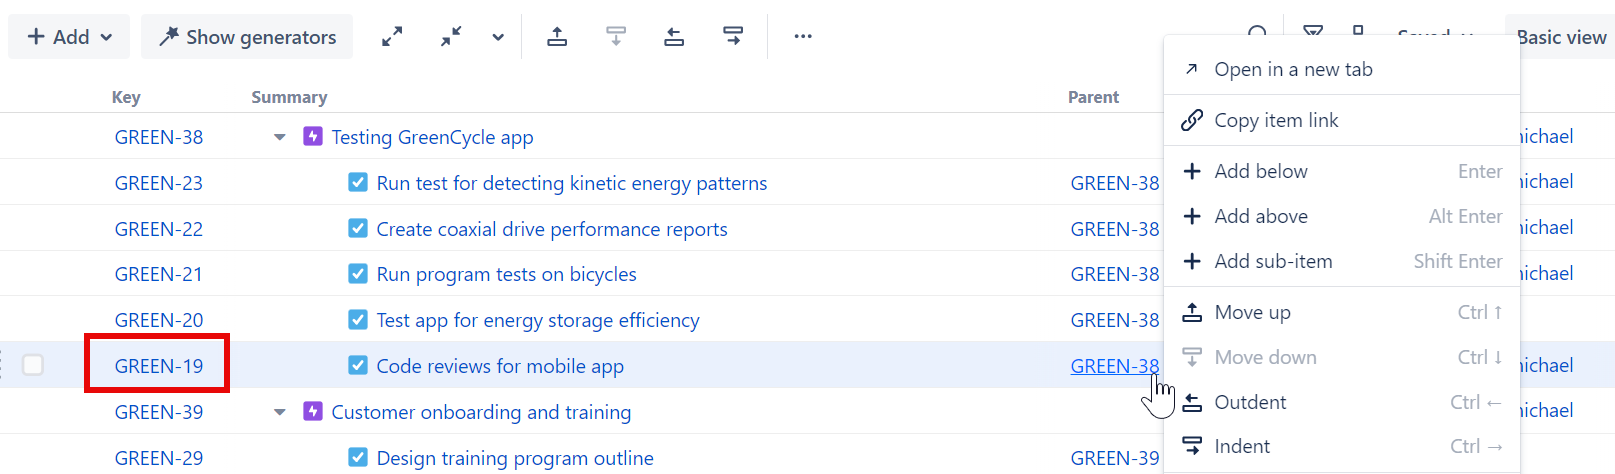The width and height of the screenshot is (1615, 474).
Task: Open the Add dropdown button
Action: 69,37
